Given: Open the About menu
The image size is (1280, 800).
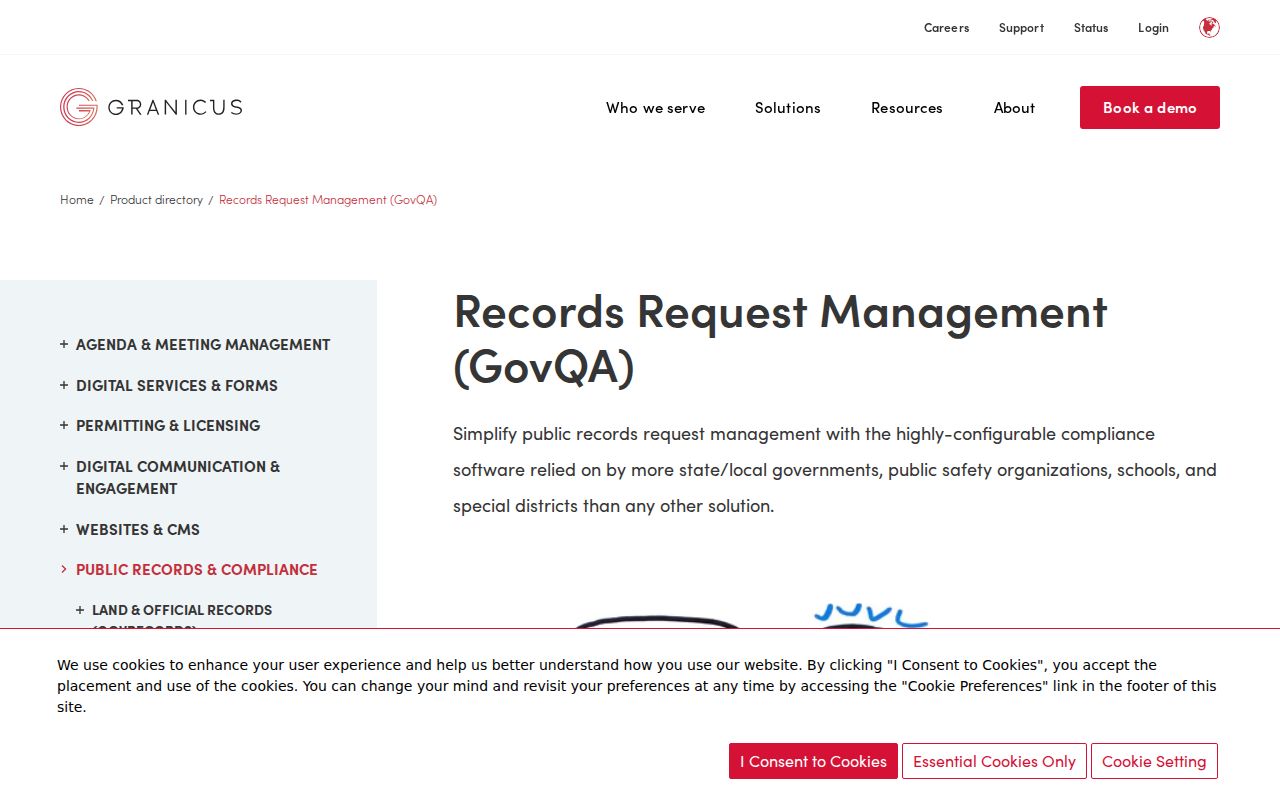Looking at the screenshot, I should click(1014, 108).
